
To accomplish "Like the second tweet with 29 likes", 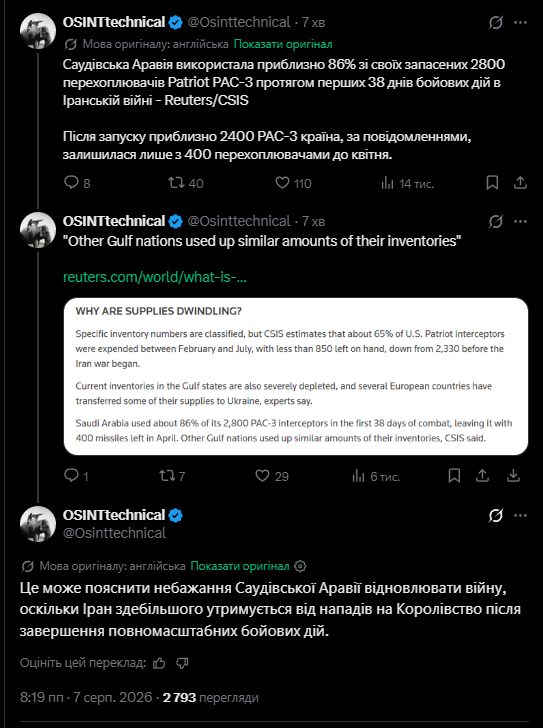I will 272,476.
